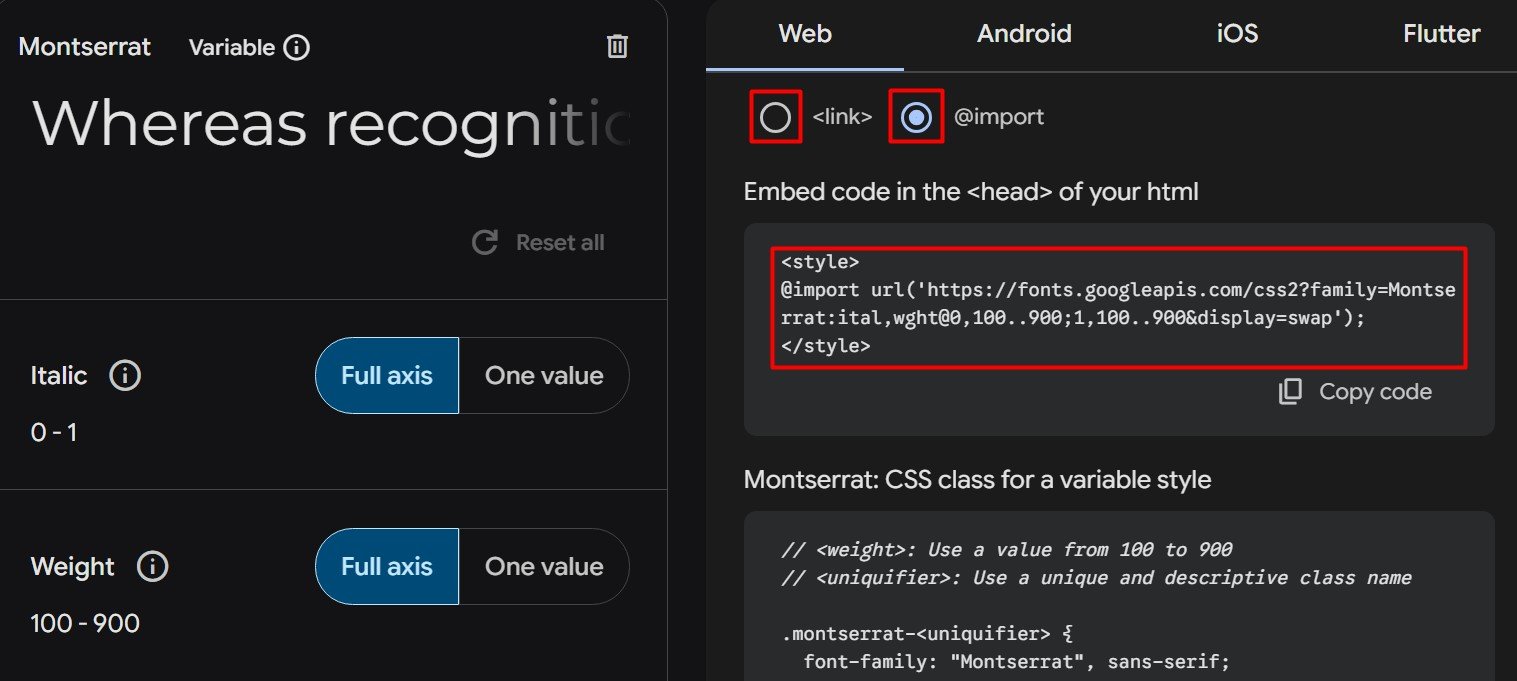Click the Montserrat font name
Screen dimensions: 1517x681
85,47
